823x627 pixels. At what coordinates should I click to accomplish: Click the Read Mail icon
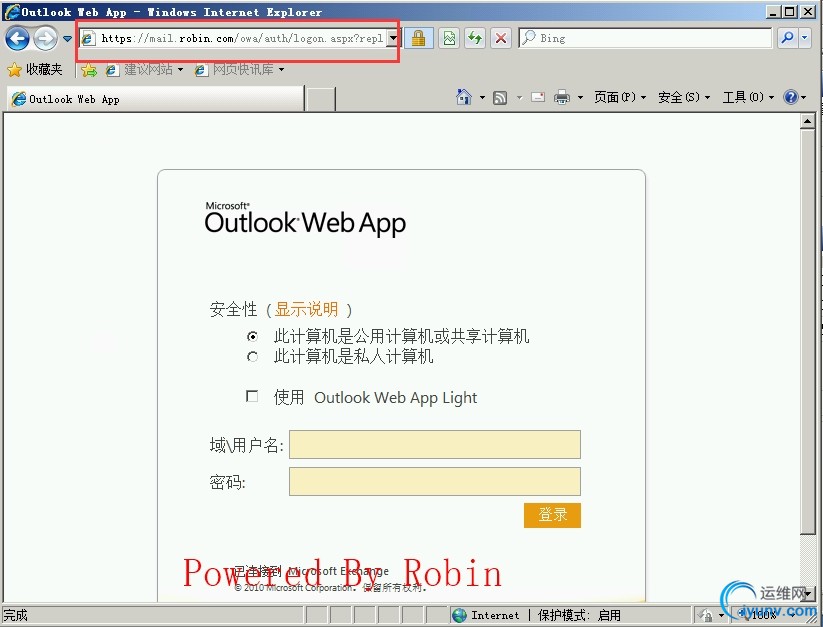tap(538, 97)
